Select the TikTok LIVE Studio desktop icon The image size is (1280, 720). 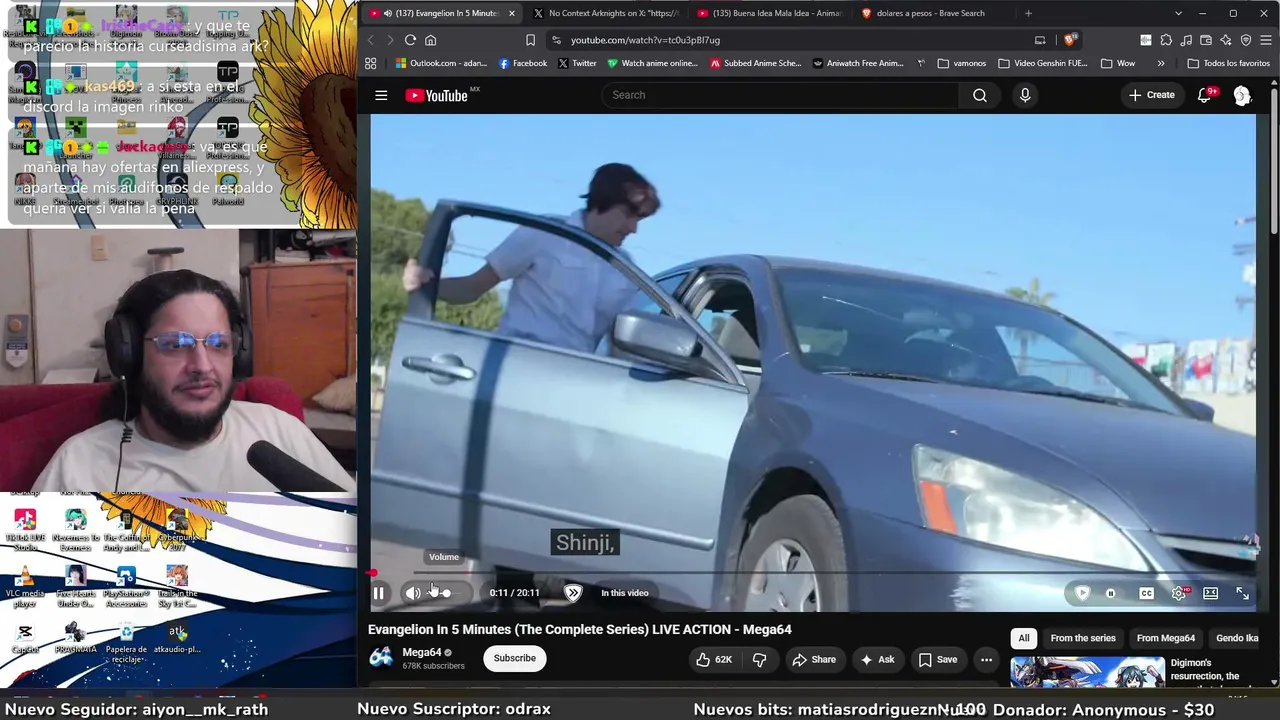[25, 530]
